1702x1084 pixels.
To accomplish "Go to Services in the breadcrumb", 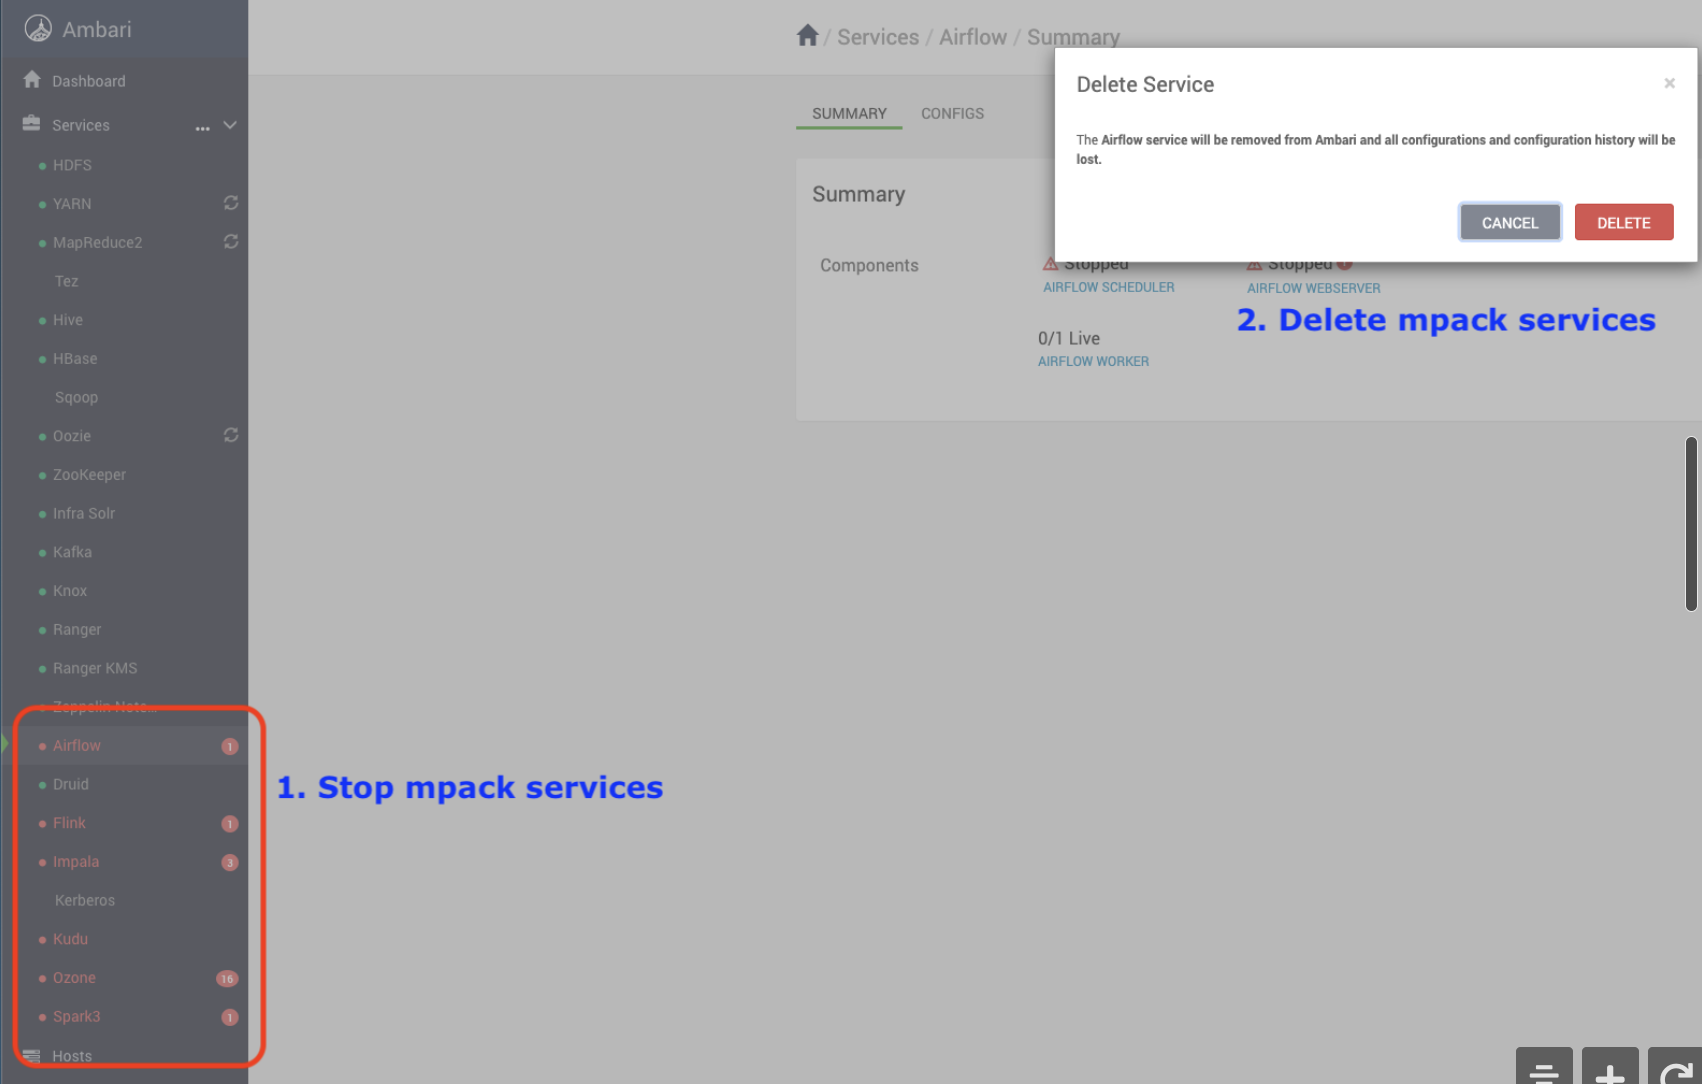I will click(878, 37).
